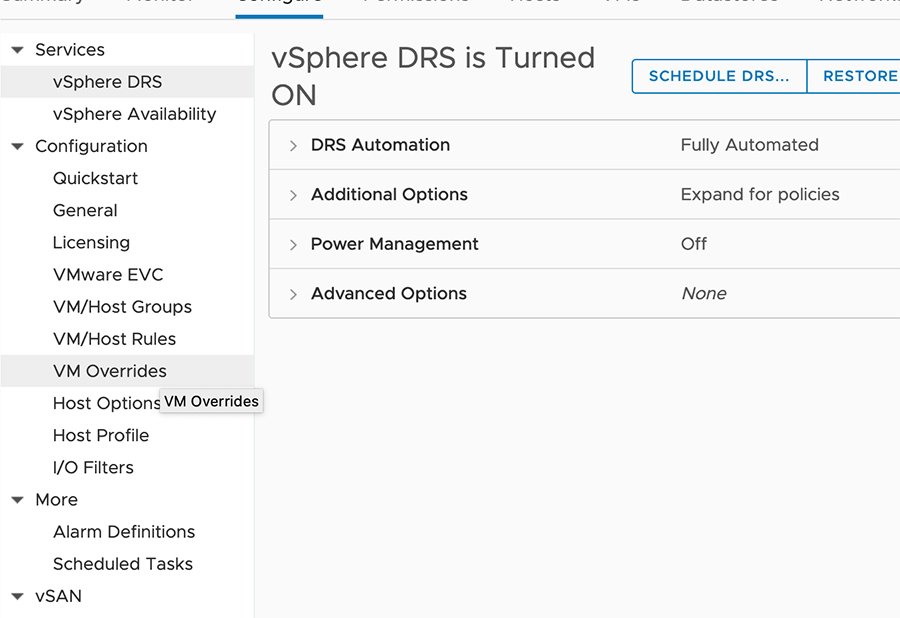The width and height of the screenshot is (900, 618).
Task: Select VM Overrides in the sidebar
Action: click(110, 371)
